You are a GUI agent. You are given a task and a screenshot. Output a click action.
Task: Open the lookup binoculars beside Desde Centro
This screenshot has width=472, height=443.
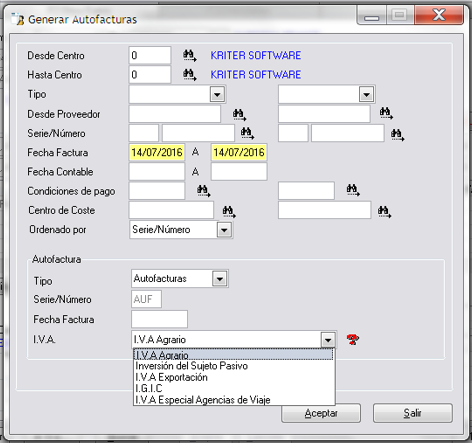click(x=190, y=56)
